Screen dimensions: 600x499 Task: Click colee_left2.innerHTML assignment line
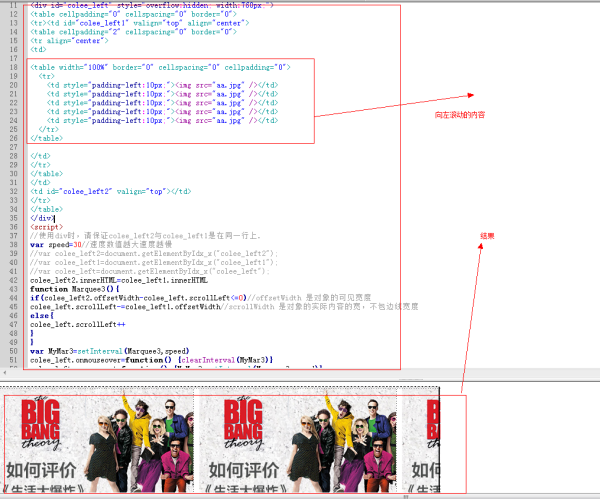coord(119,280)
